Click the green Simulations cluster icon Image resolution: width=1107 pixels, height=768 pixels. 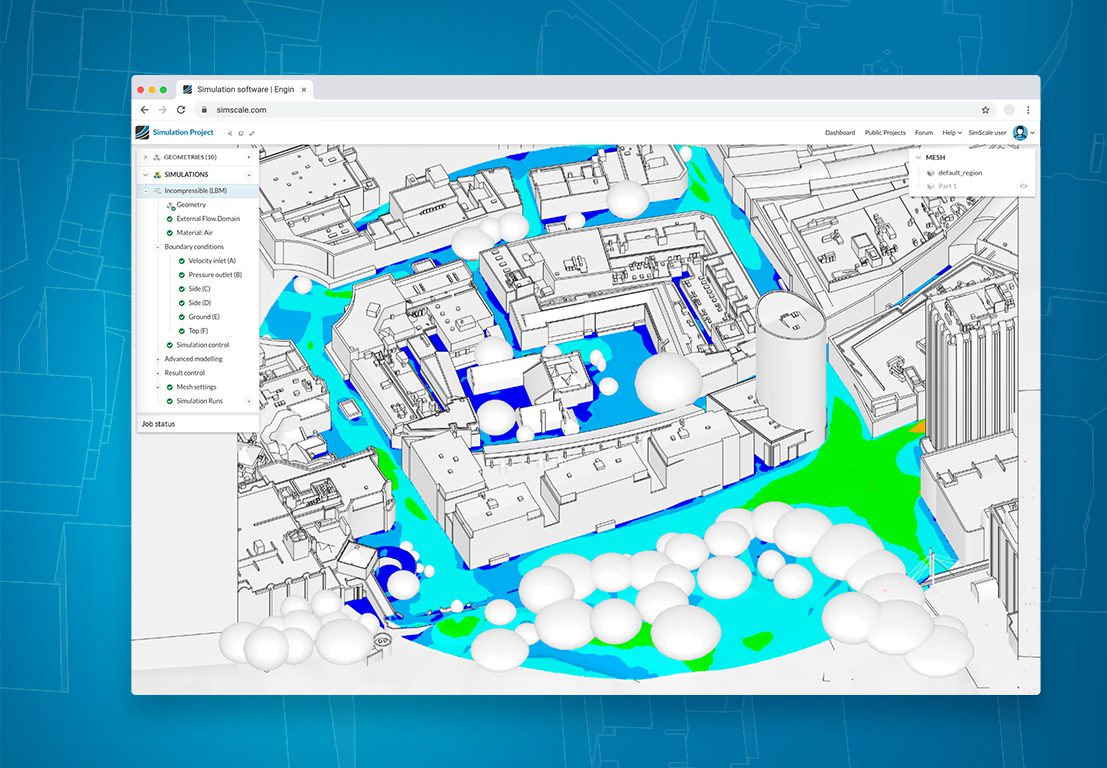157,174
